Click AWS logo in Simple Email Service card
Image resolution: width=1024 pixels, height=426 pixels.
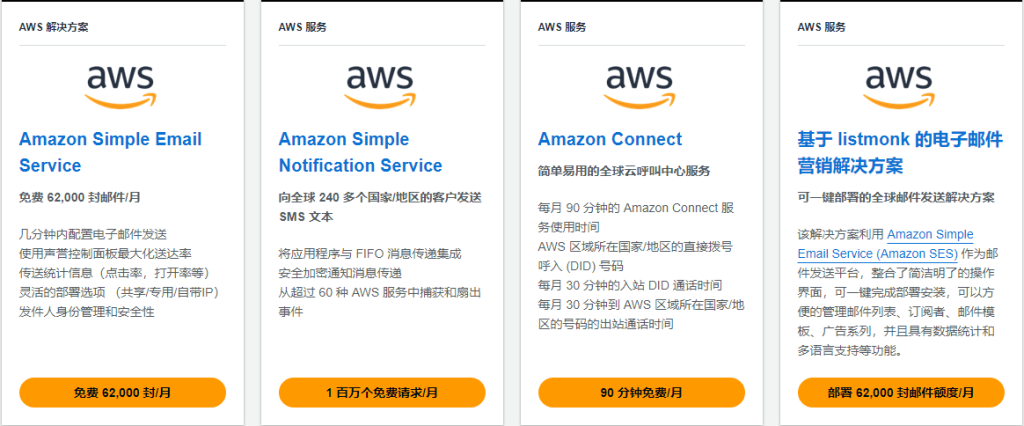point(120,84)
